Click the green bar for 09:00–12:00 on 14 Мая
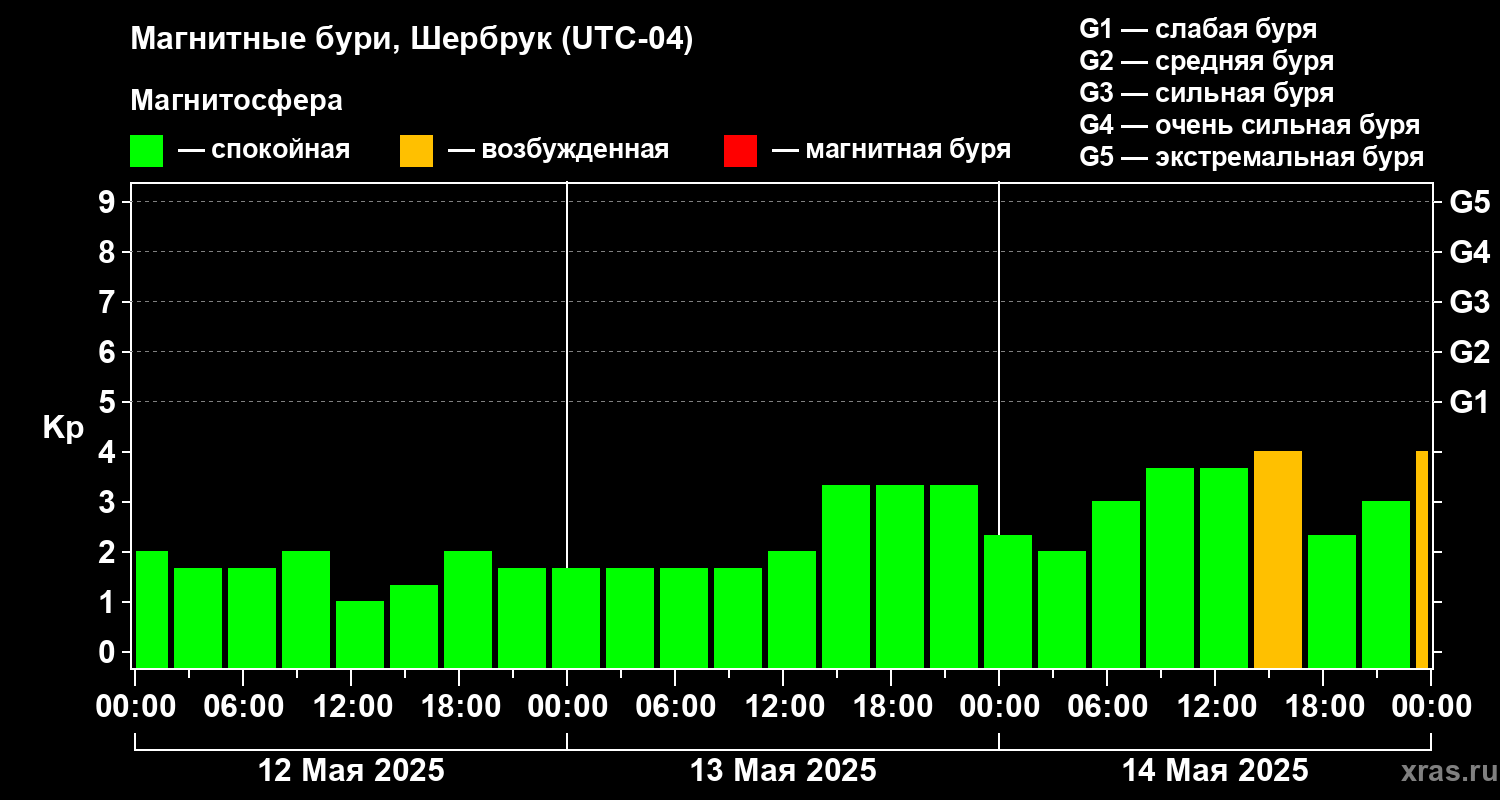The image size is (1500, 800). (1170, 568)
